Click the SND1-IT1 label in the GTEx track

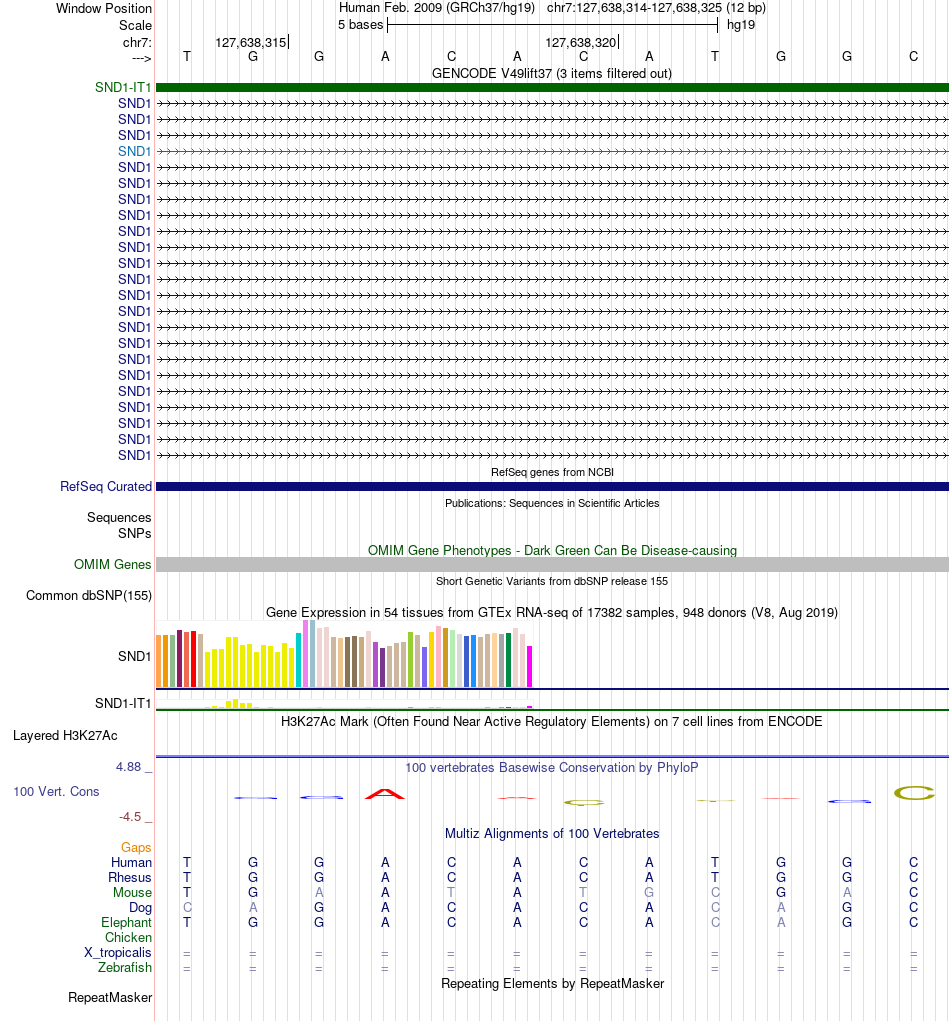click(x=123, y=703)
